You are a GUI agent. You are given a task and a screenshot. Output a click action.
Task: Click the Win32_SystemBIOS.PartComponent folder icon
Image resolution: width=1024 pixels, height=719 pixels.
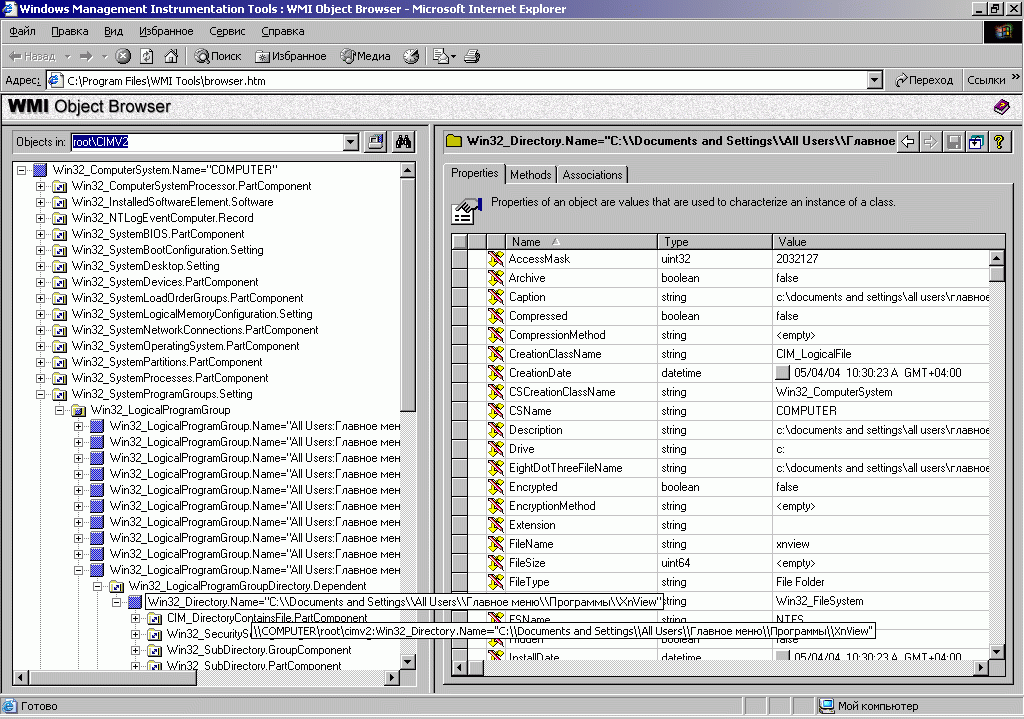click(x=59, y=234)
